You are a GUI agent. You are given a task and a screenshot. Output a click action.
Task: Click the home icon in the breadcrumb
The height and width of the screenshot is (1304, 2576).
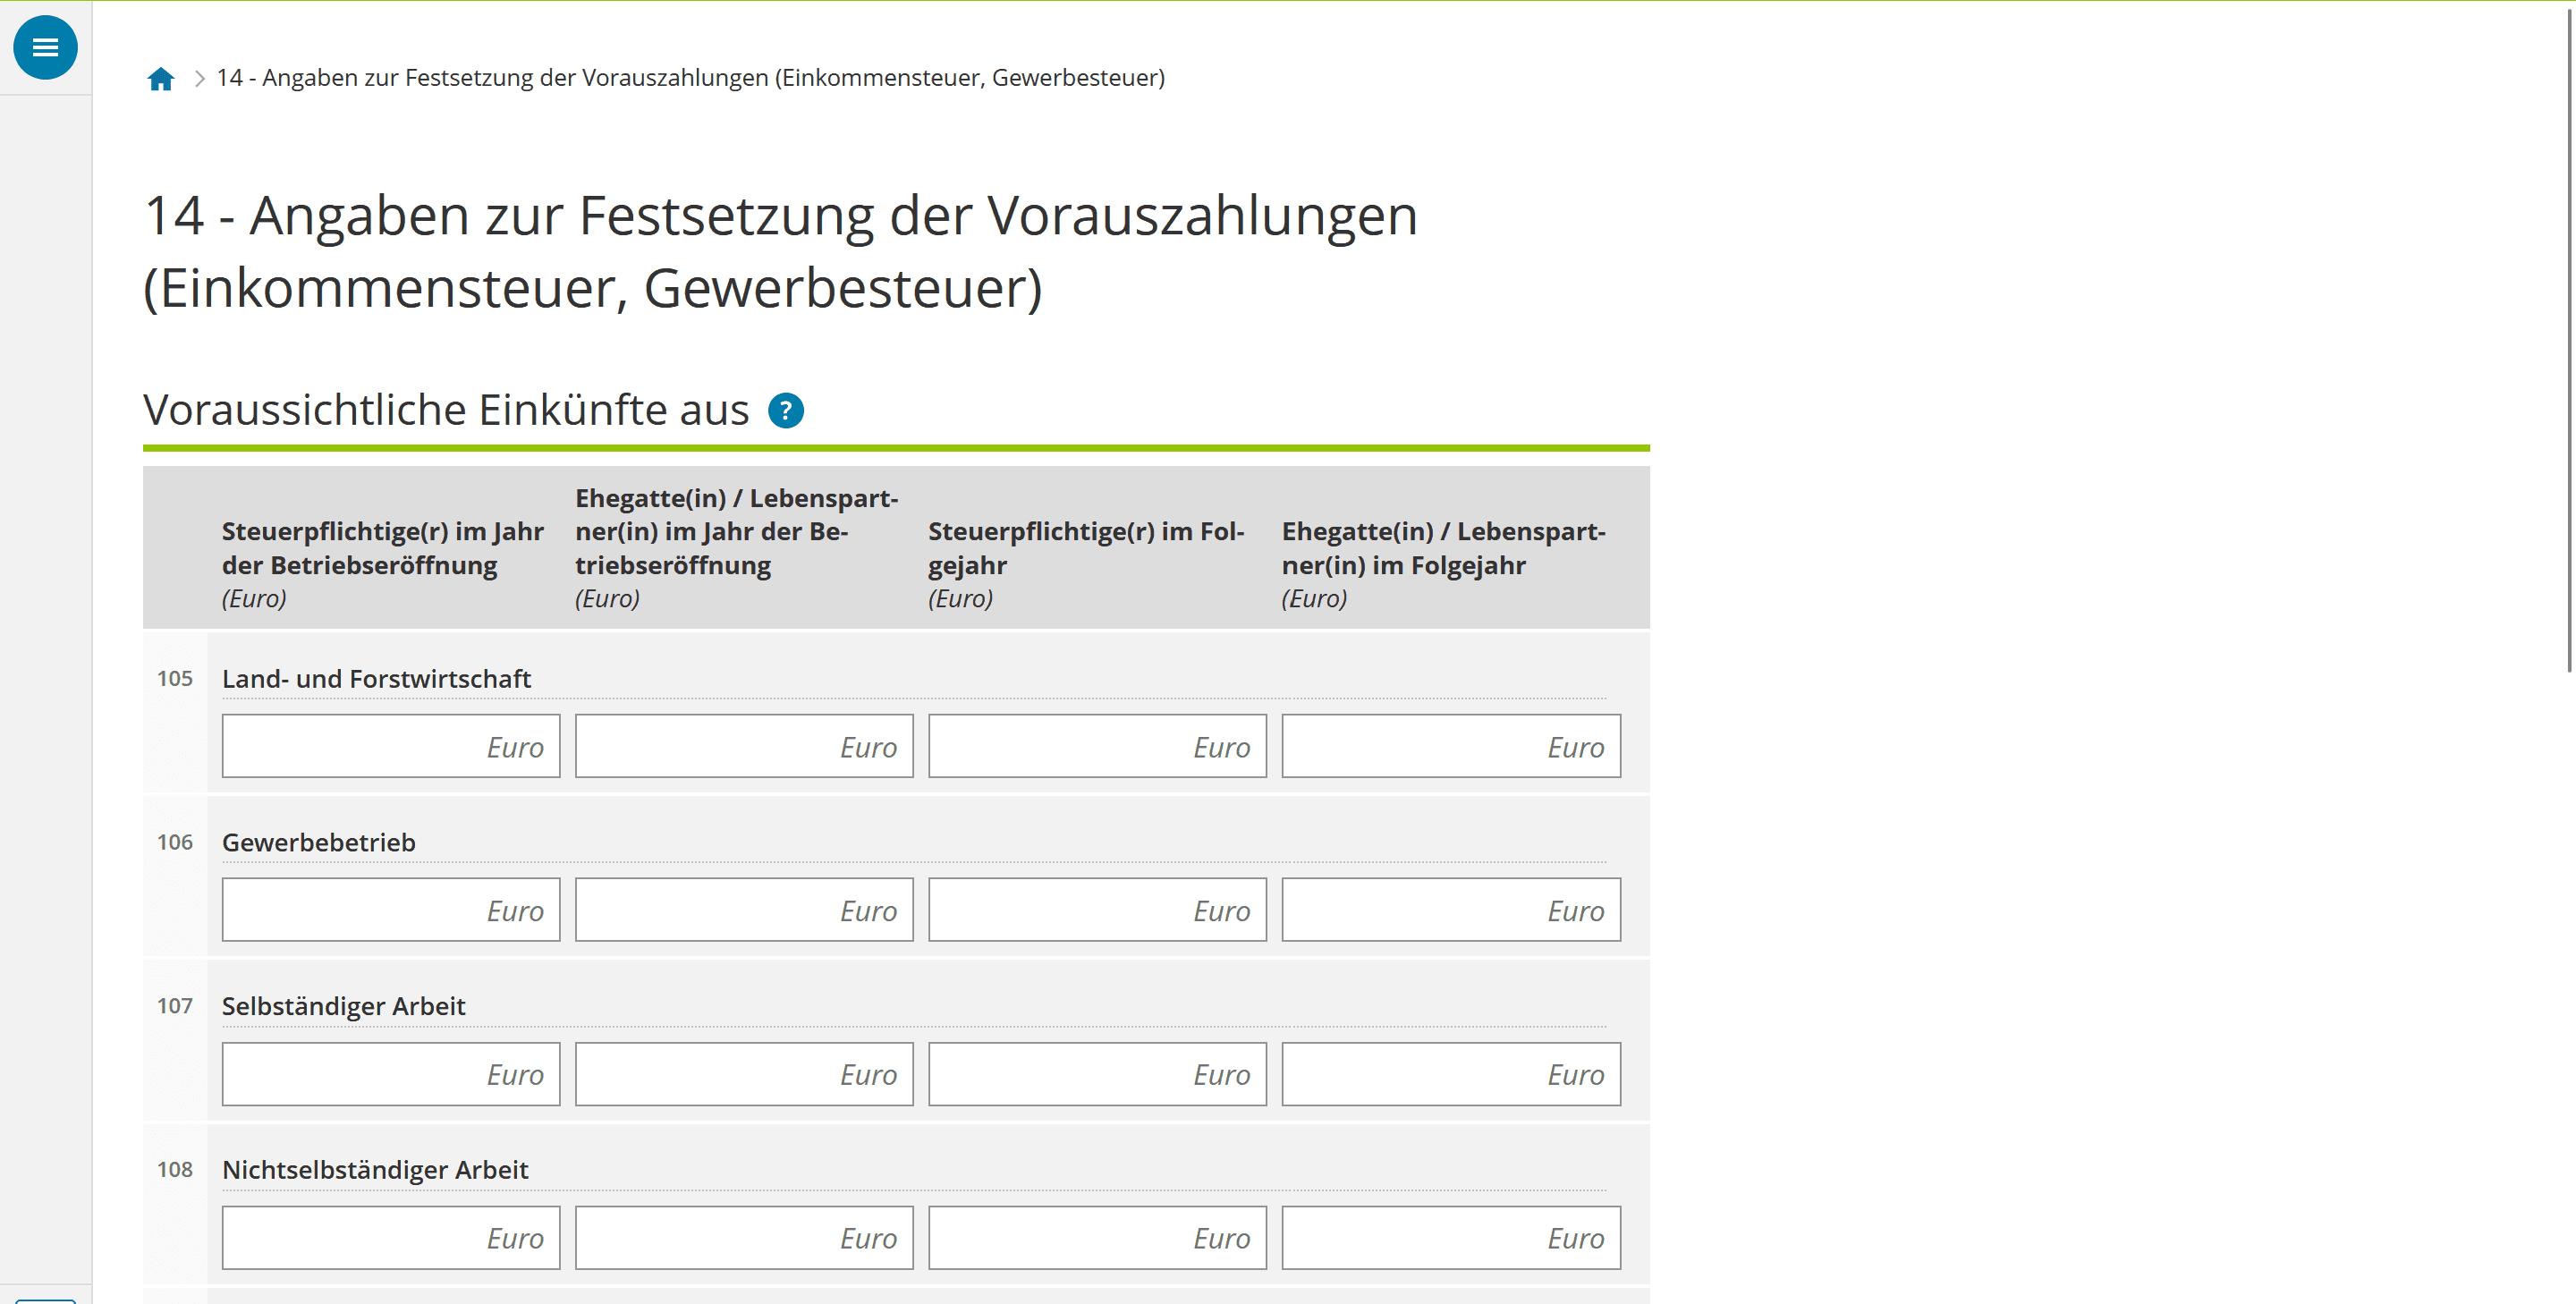pyautogui.click(x=161, y=78)
